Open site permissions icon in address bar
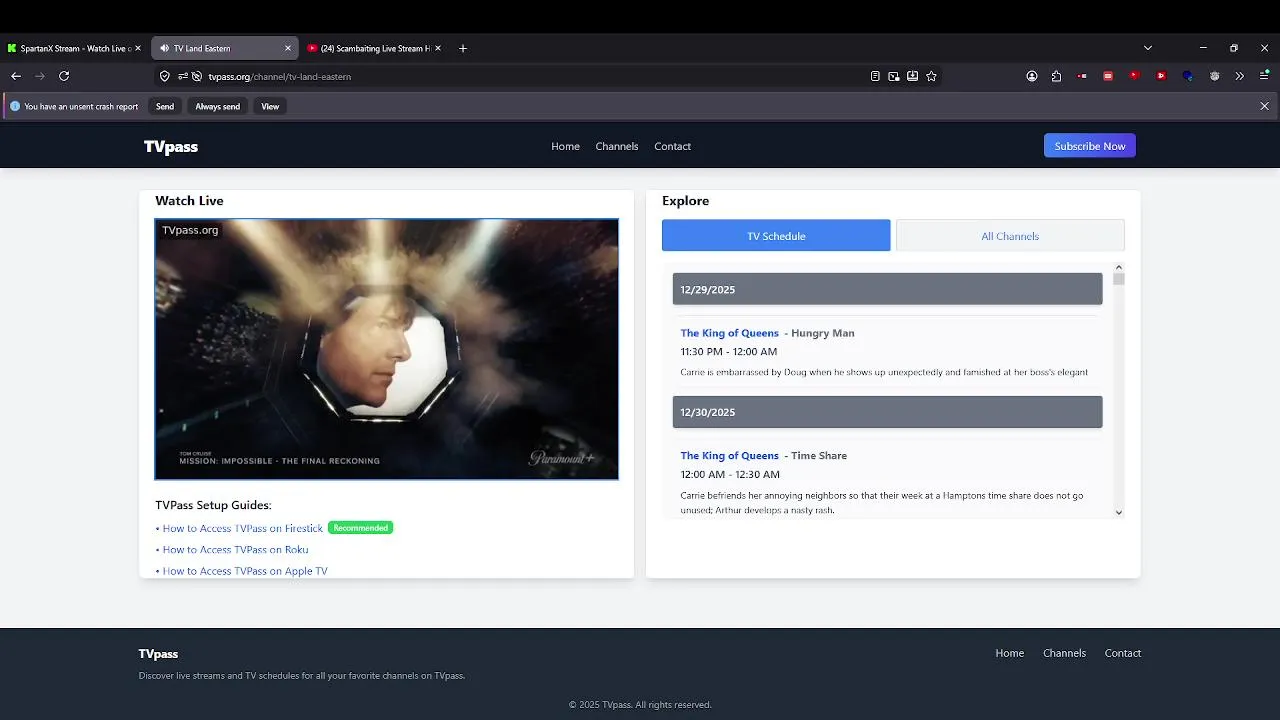This screenshot has height=720, width=1280. [183, 76]
